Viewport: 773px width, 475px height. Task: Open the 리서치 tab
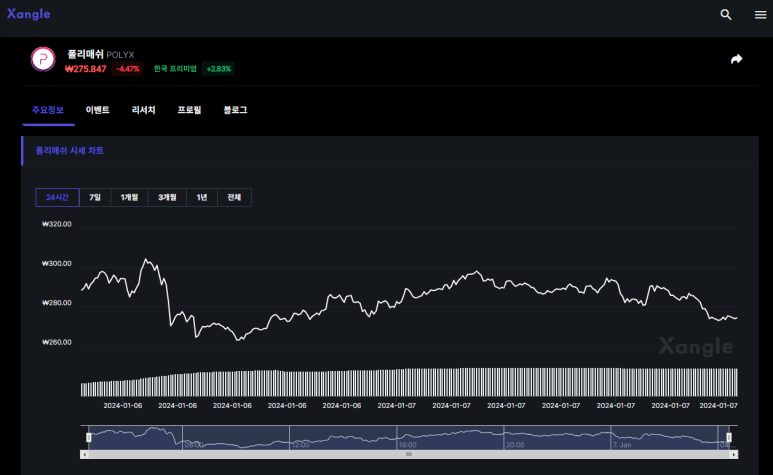143,110
